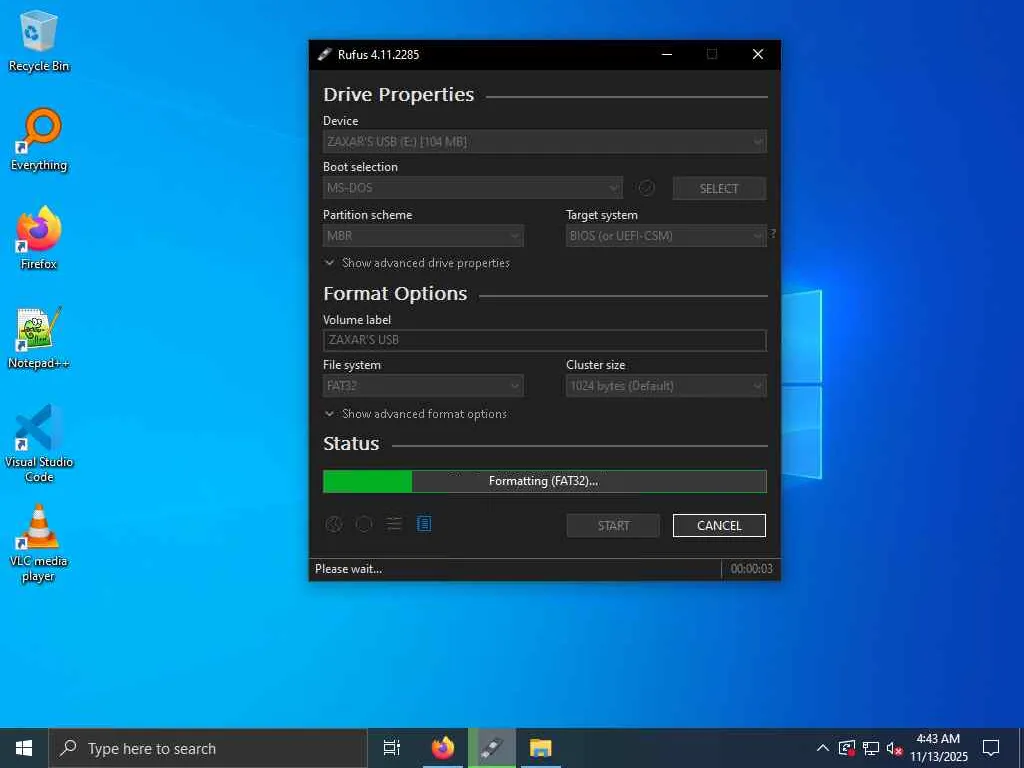This screenshot has width=1024, height=768.
Task: Open the Cluster size dropdown
Action: point(666,386)
